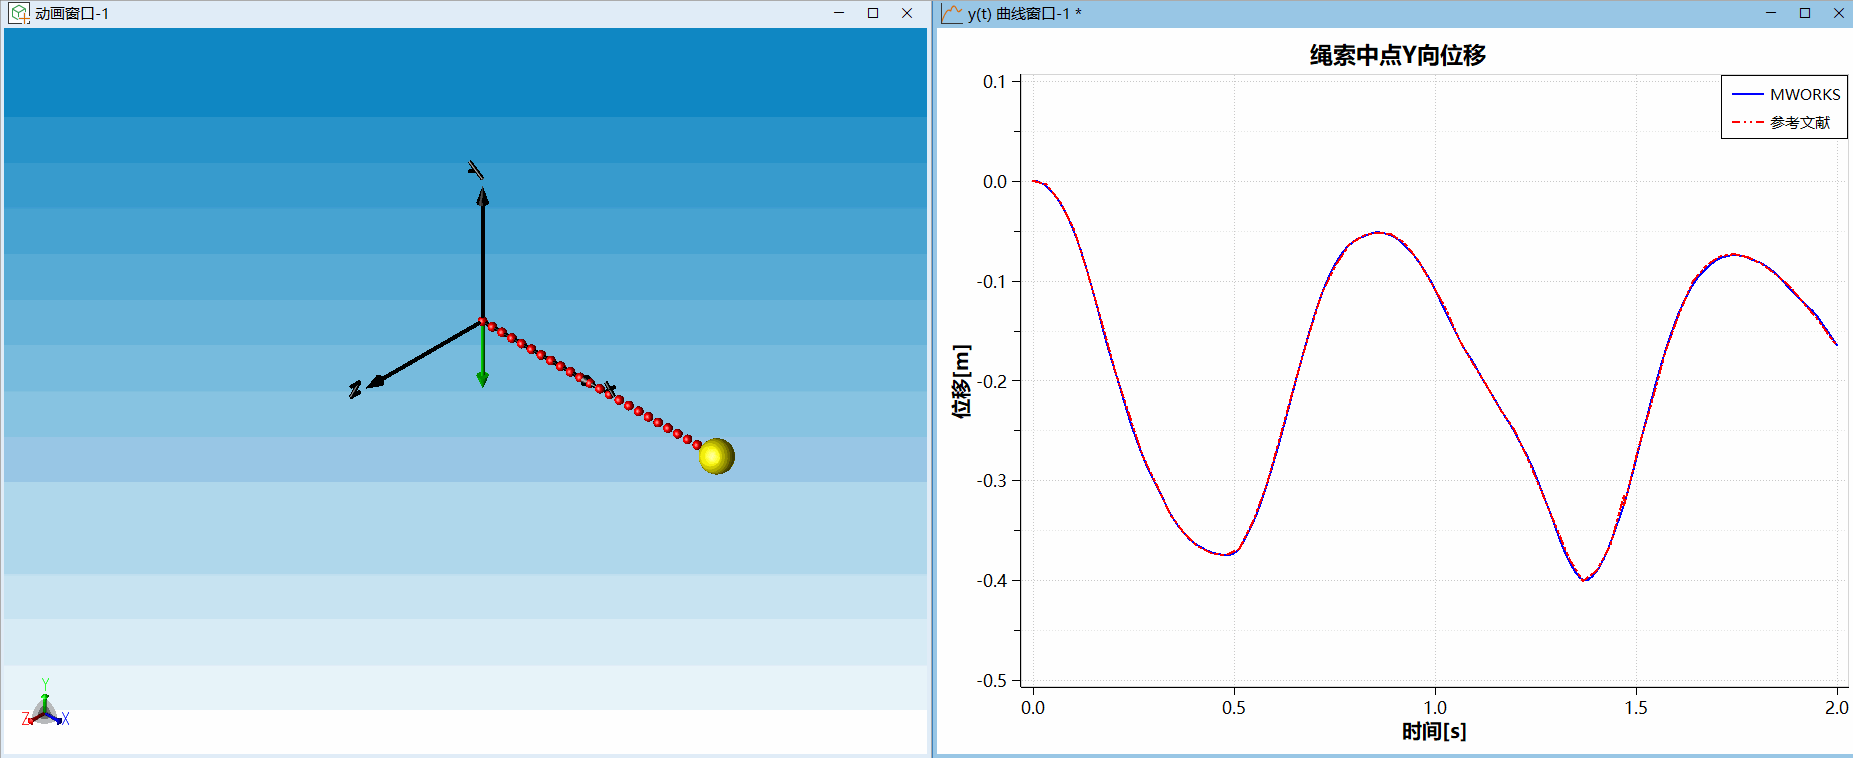Click the black Z axis arrow head
Image resolution: width=1853 pixels, height=758 pixels.
click(375, 382)
